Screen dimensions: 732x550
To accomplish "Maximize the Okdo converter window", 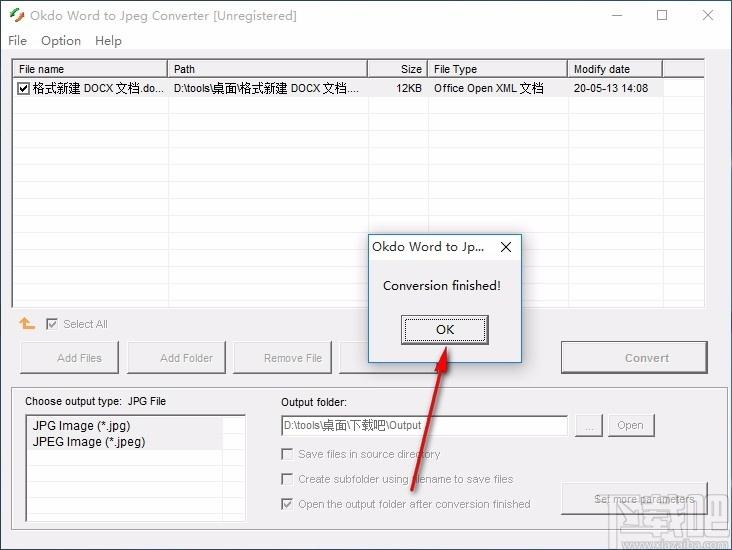I will pos(662,15).
